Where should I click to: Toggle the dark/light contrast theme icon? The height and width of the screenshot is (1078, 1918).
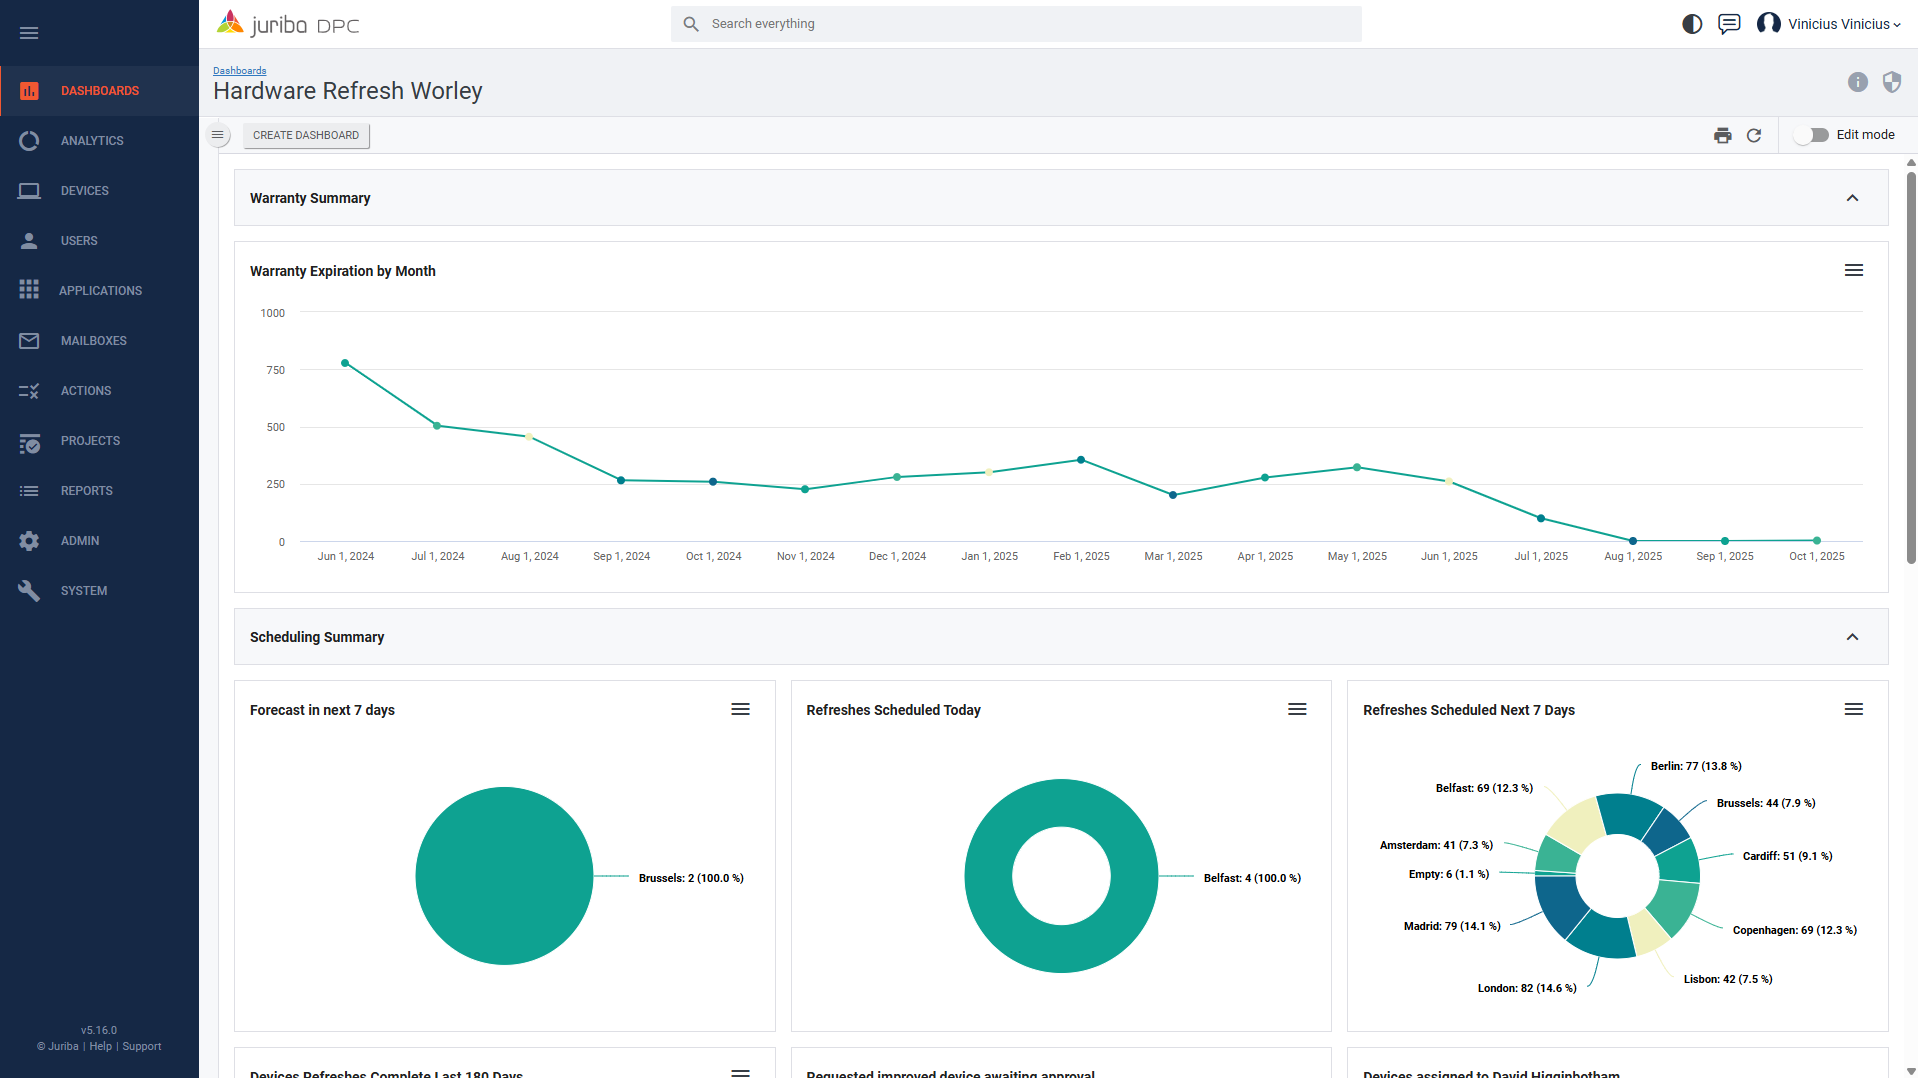click(x=1692, y=24)
